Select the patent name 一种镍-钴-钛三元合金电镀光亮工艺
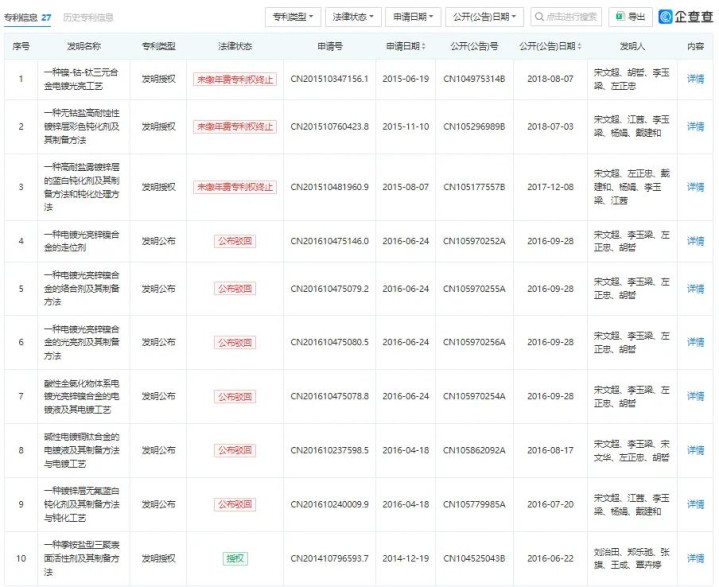 (81, 79)
